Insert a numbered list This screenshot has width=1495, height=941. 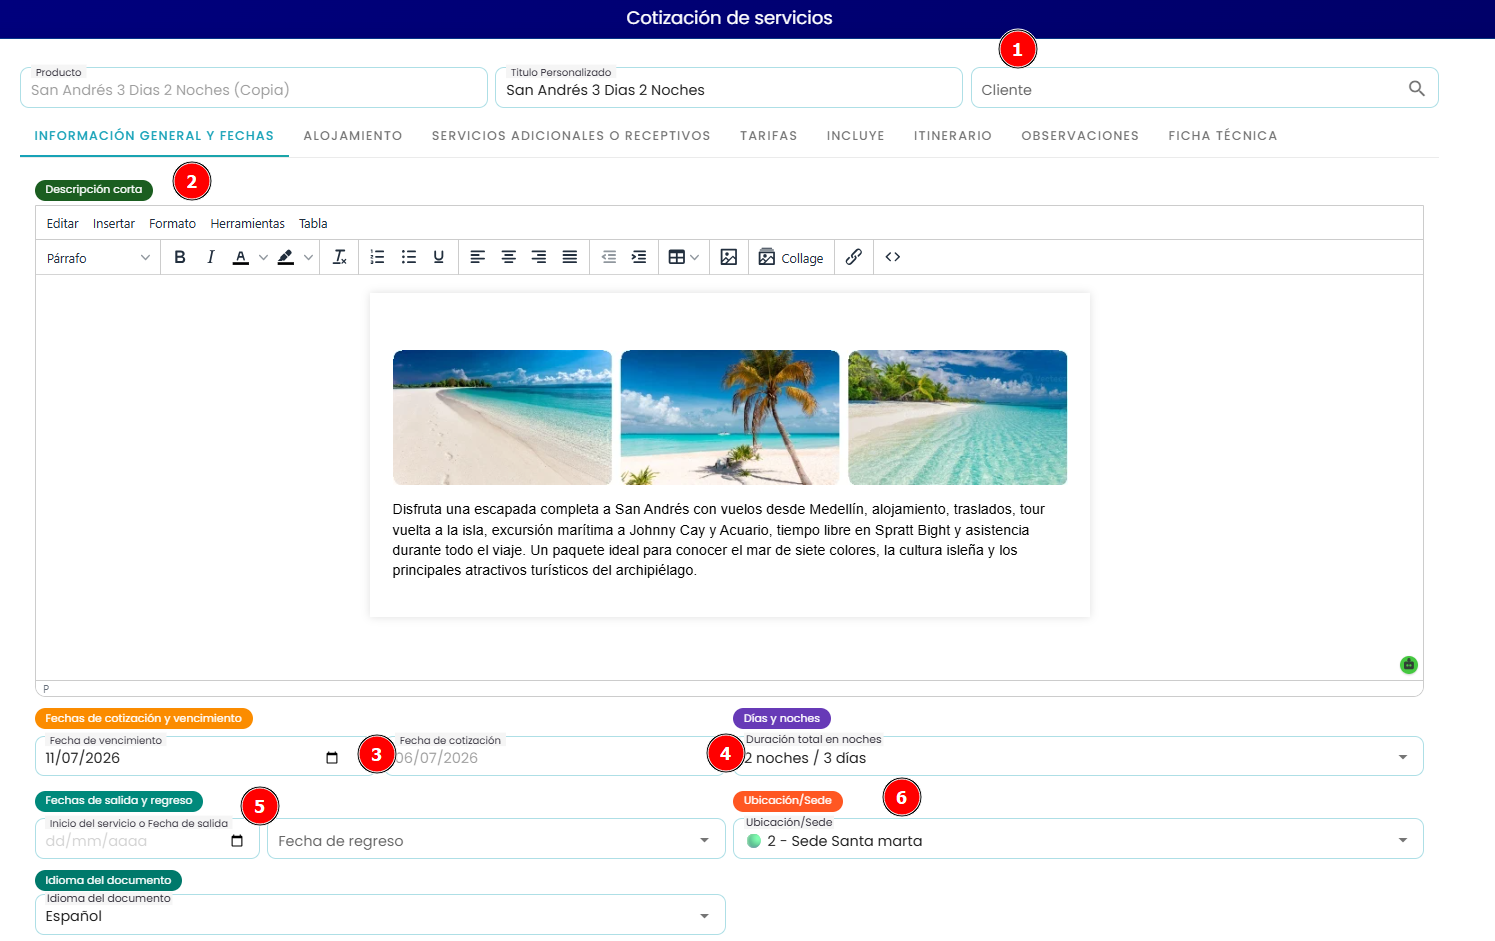pyautogui.click(x=377, y=257)
